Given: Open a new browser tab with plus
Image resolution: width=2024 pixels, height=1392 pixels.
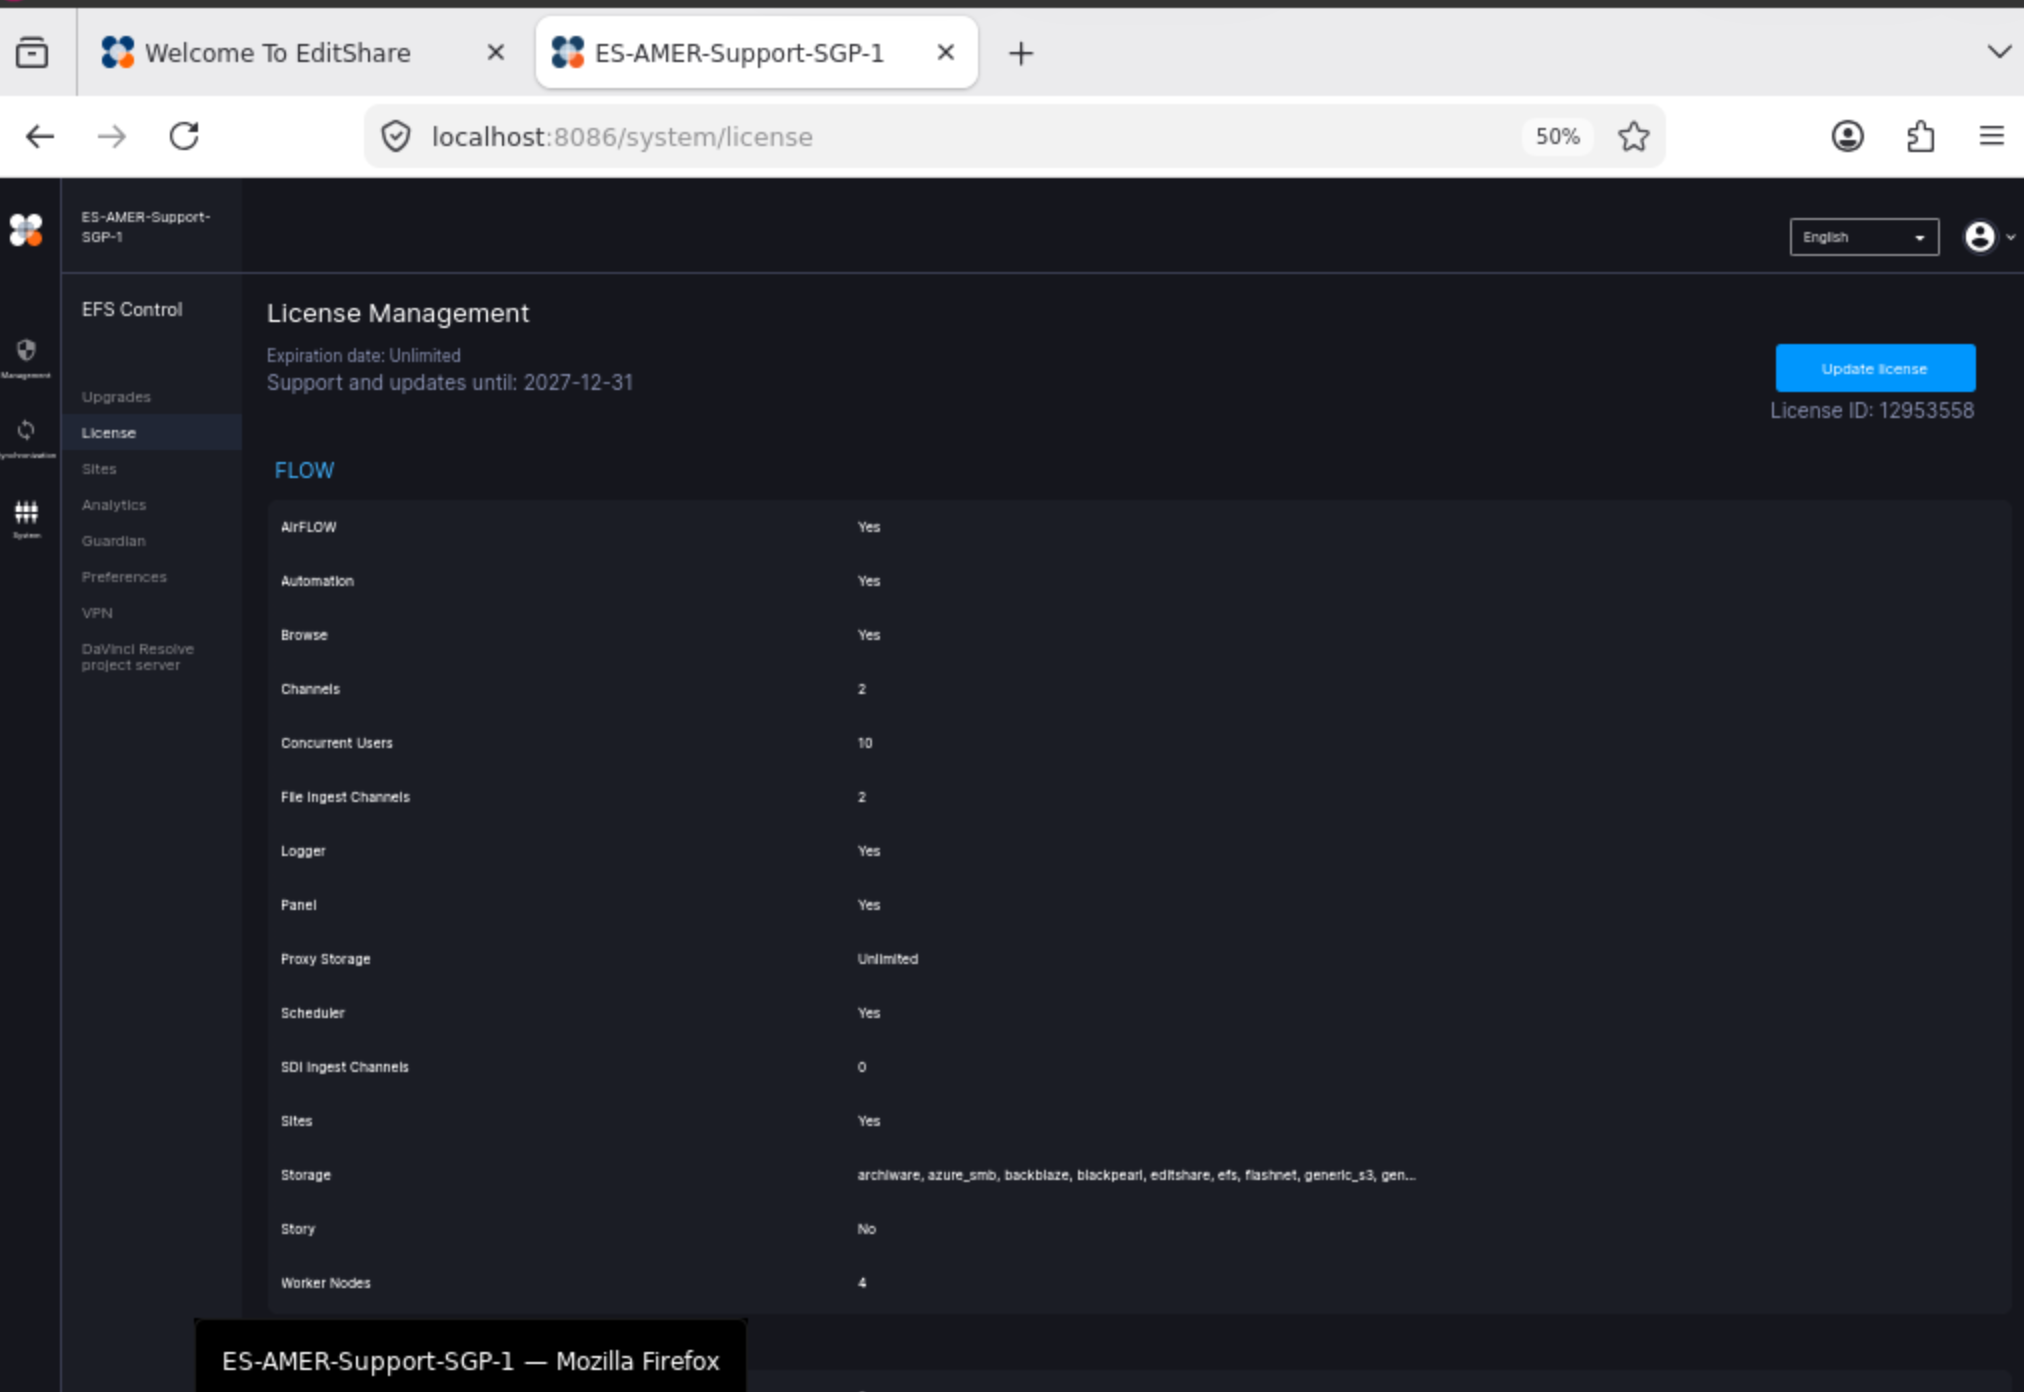Looking at the screenshot, I should (1020, 53).
